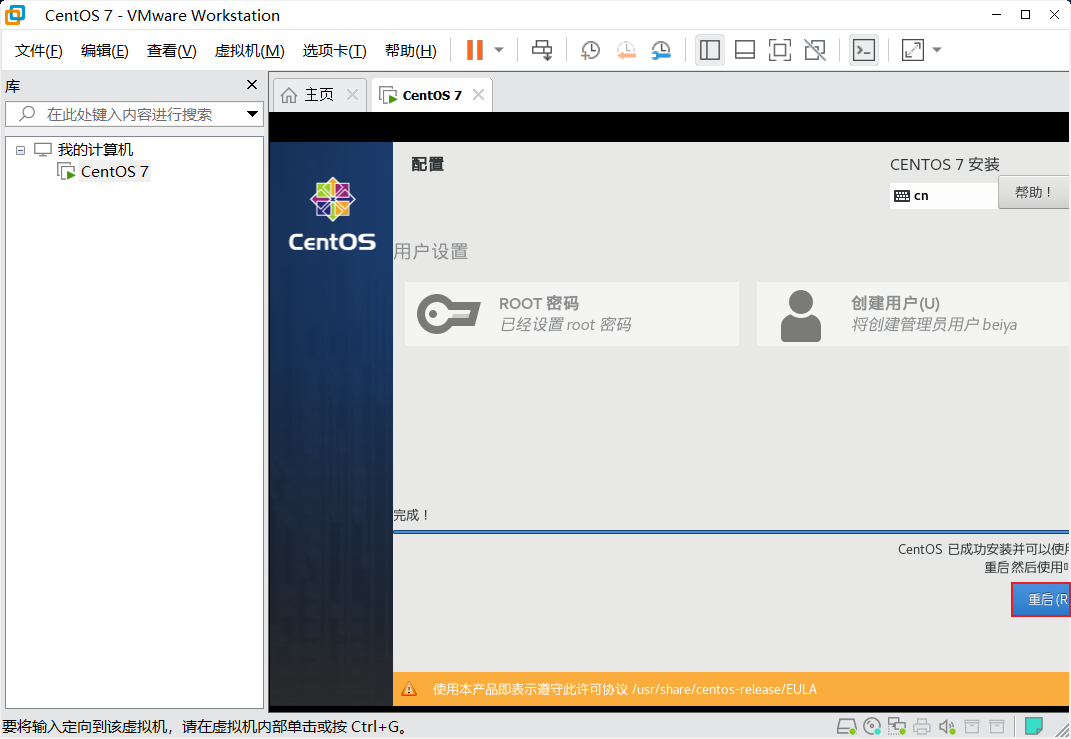The height and width of the screenshot is (739, 1071).
Task: Open the stretch display options dropdown
Action: [x=937, y=50]
